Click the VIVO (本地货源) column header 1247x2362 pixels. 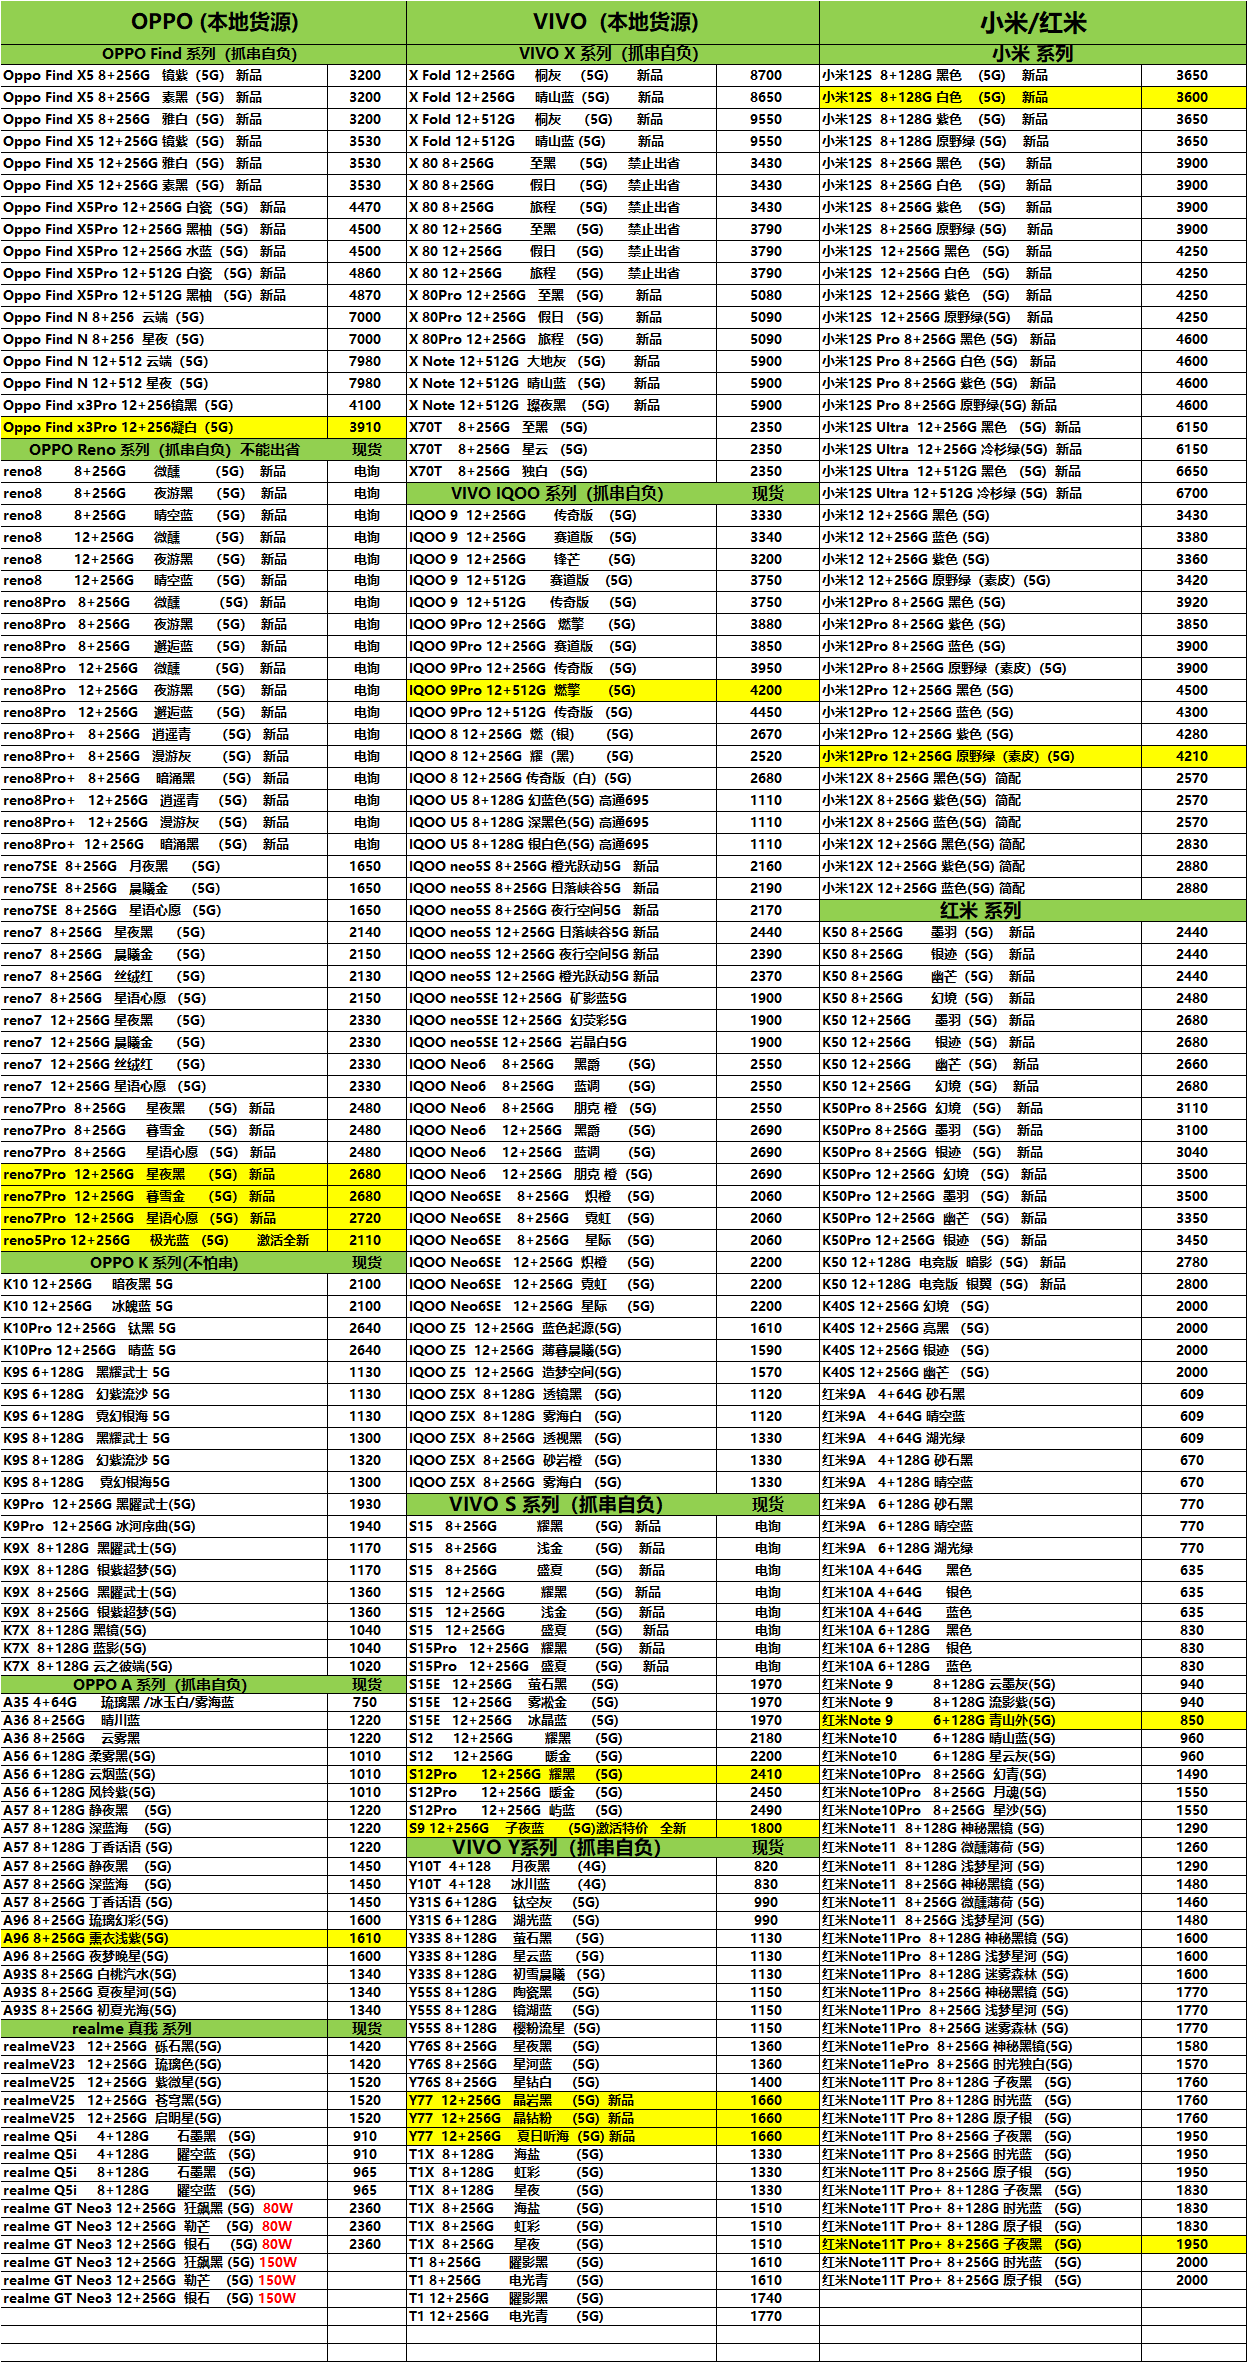tap(612, 22)
